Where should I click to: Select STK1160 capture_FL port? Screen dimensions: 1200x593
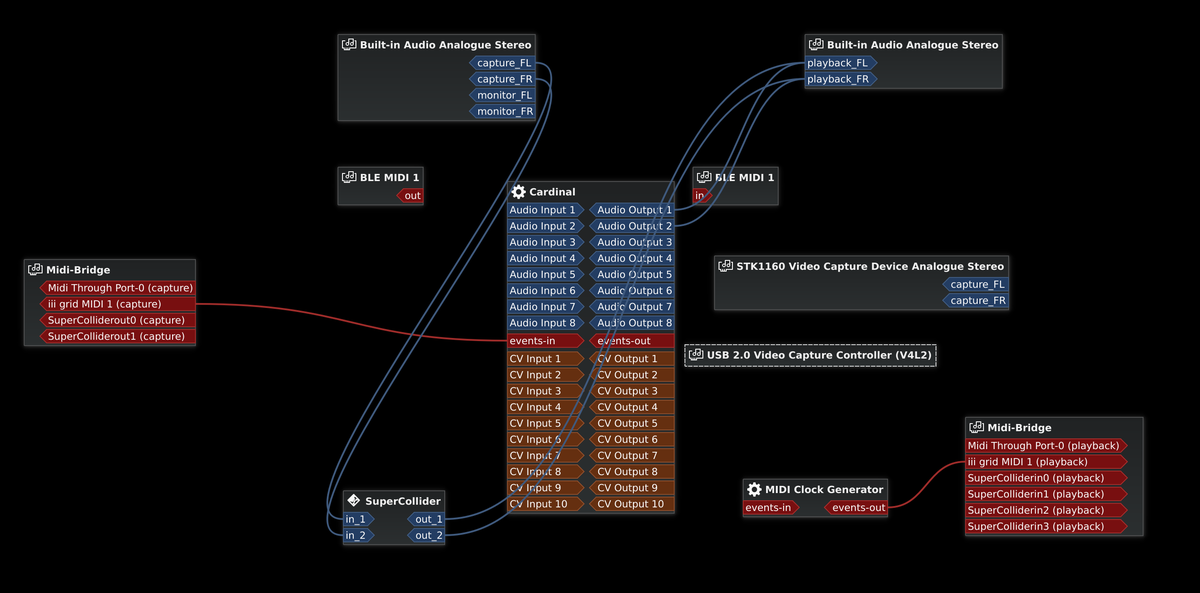tap(976, 284)
